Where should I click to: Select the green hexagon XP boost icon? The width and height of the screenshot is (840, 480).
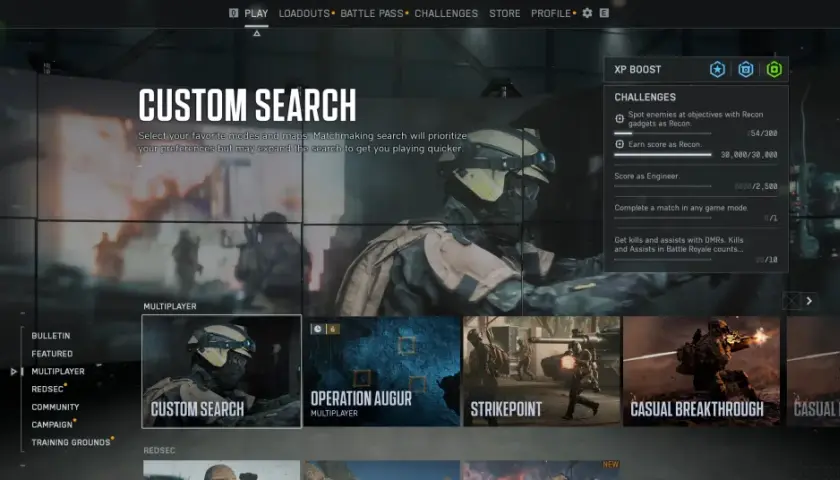pos(774,69)
